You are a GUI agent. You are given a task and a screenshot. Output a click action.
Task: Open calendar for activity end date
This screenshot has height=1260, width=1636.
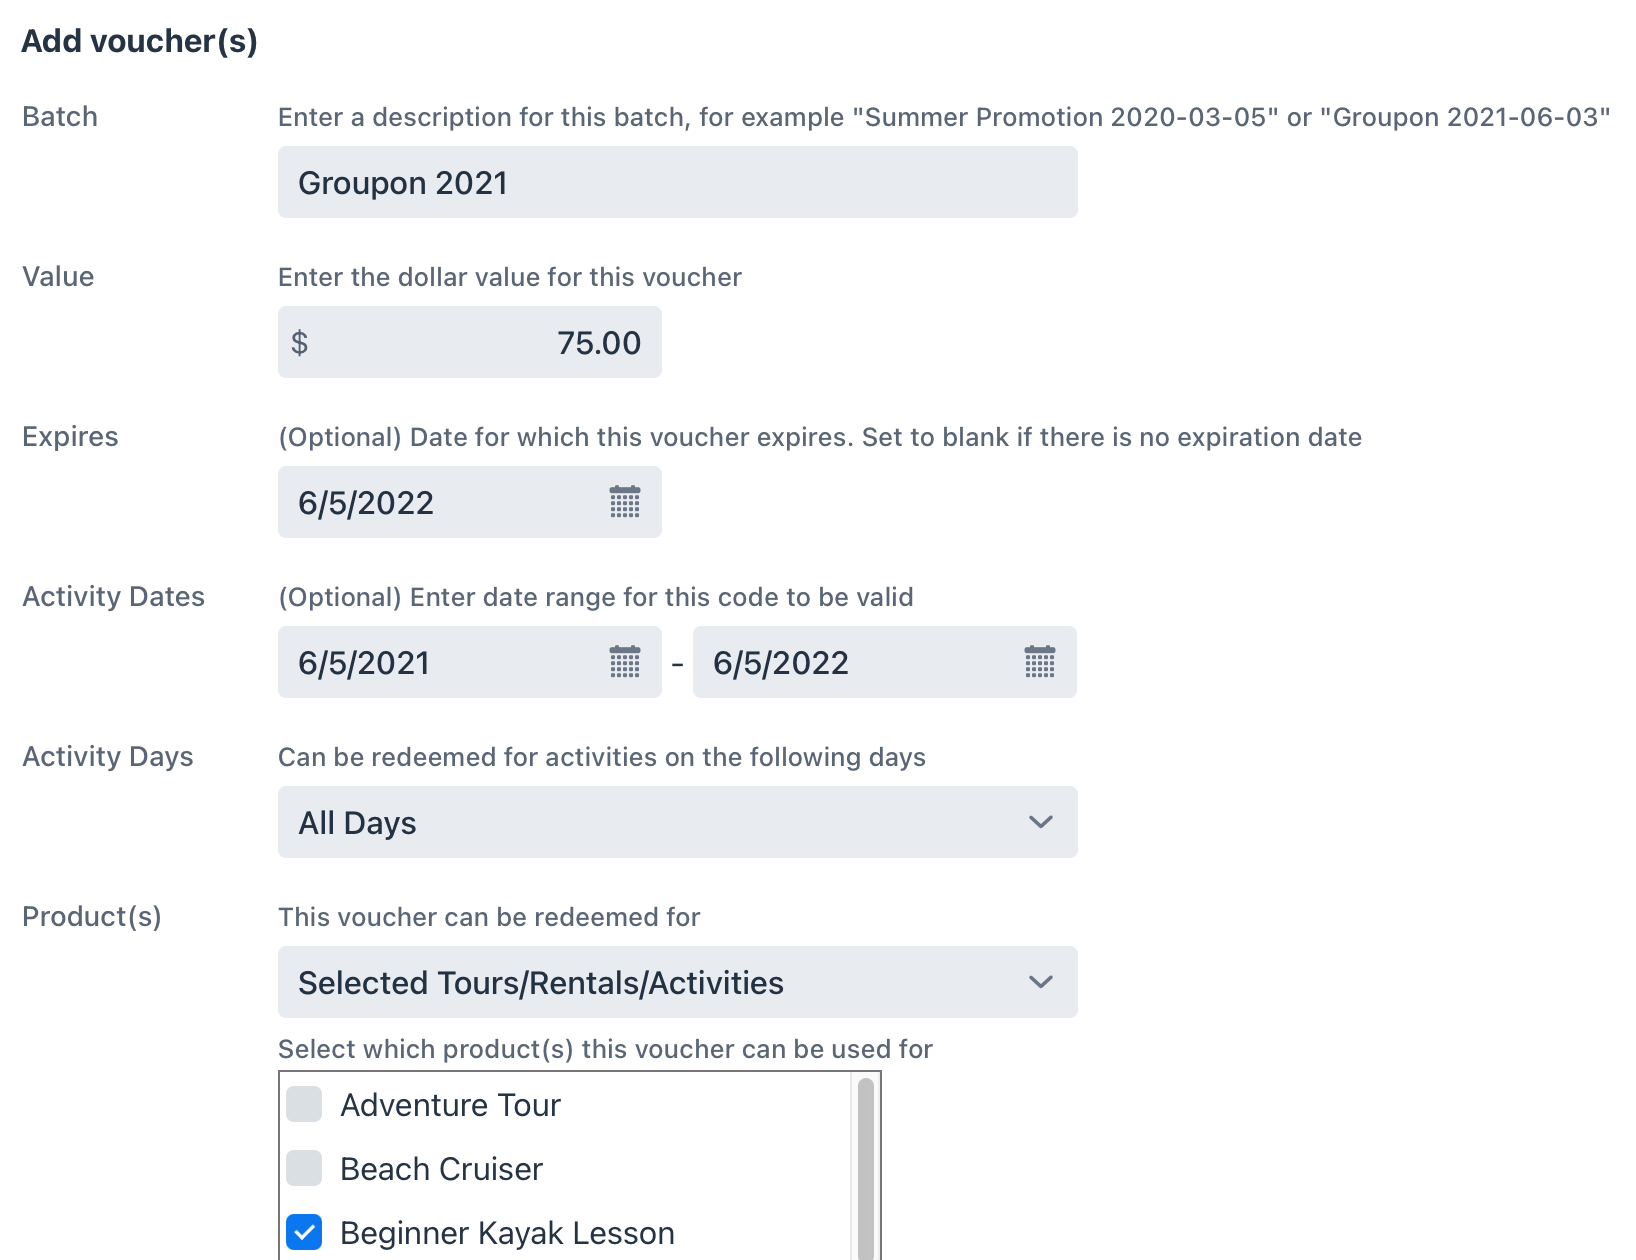point(1040,662)
